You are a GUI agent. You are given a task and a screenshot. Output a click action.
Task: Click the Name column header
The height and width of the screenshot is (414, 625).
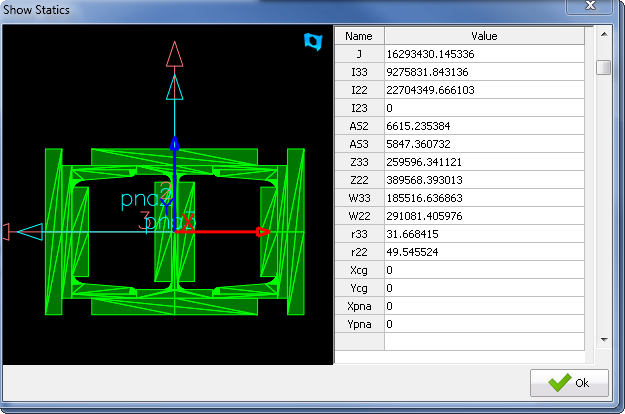pos(359,35)
